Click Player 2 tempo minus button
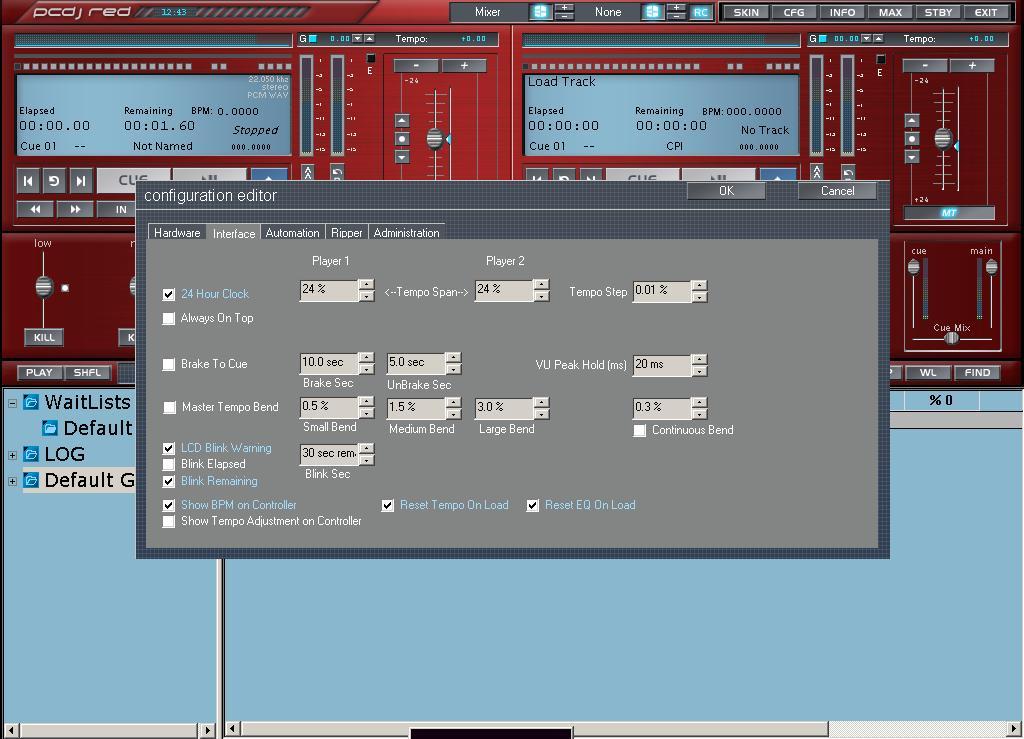The width and height of the screenshot is (1024, 739). point(925,65)
